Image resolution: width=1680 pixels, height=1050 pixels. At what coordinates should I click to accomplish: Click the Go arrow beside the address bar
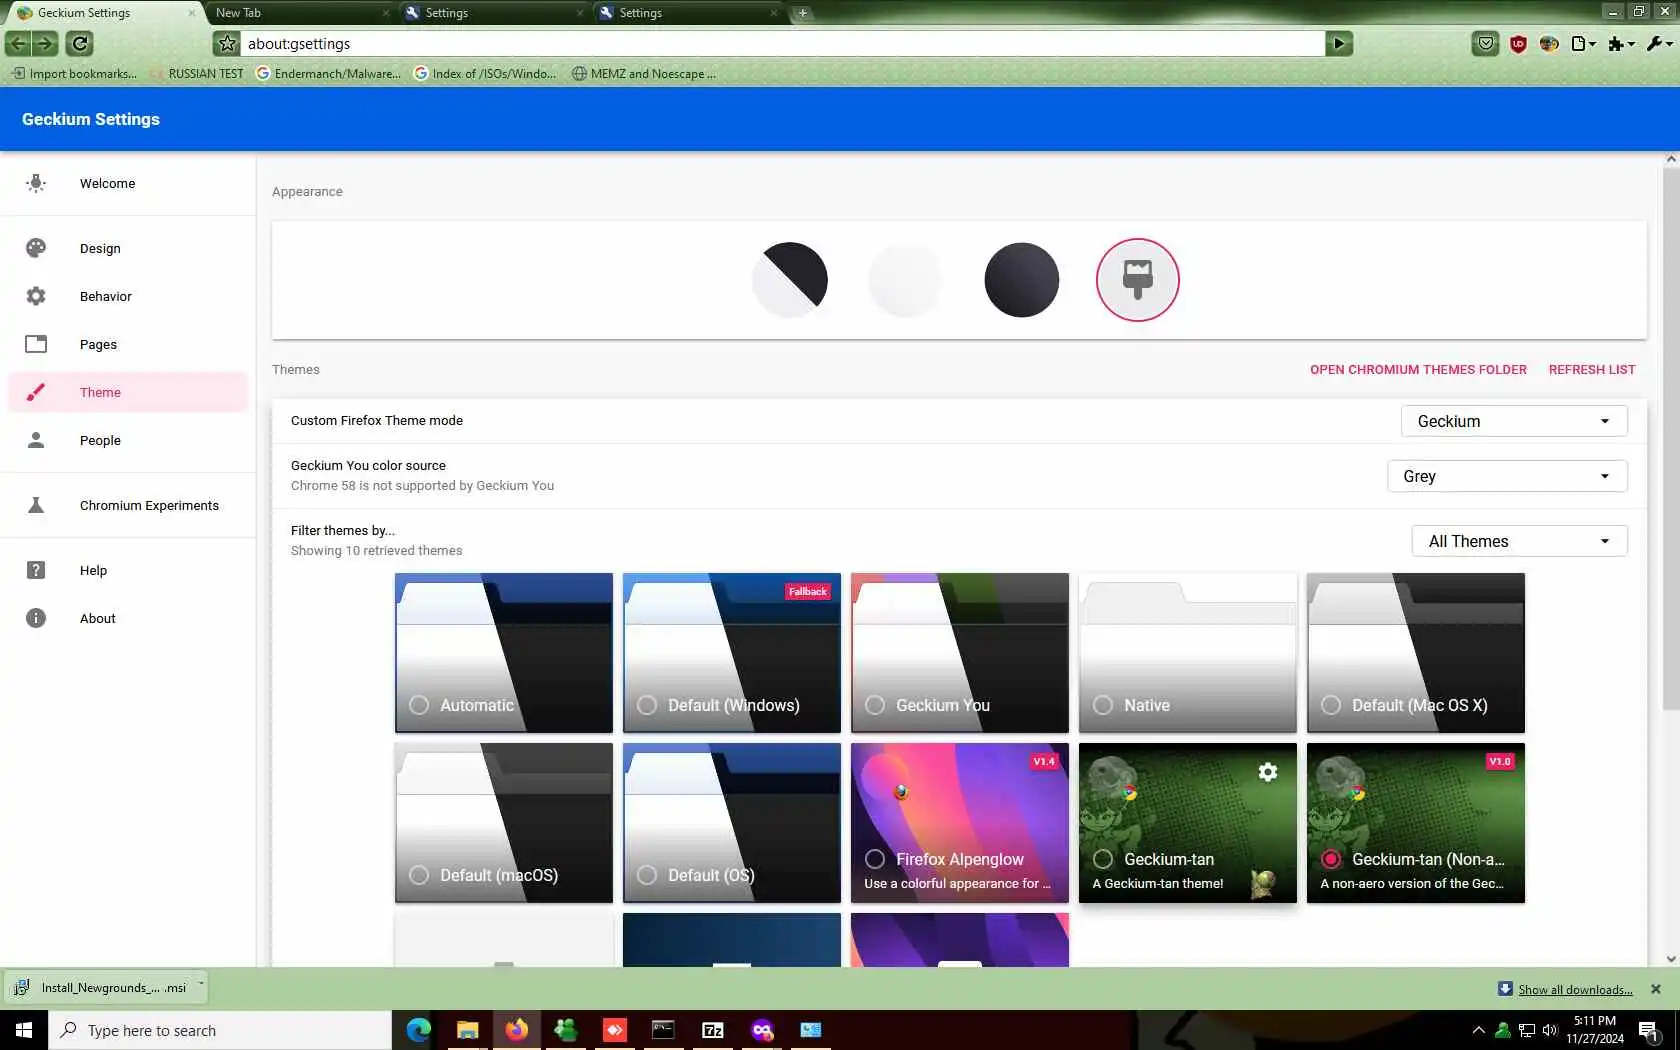(x=1339, y=43)
